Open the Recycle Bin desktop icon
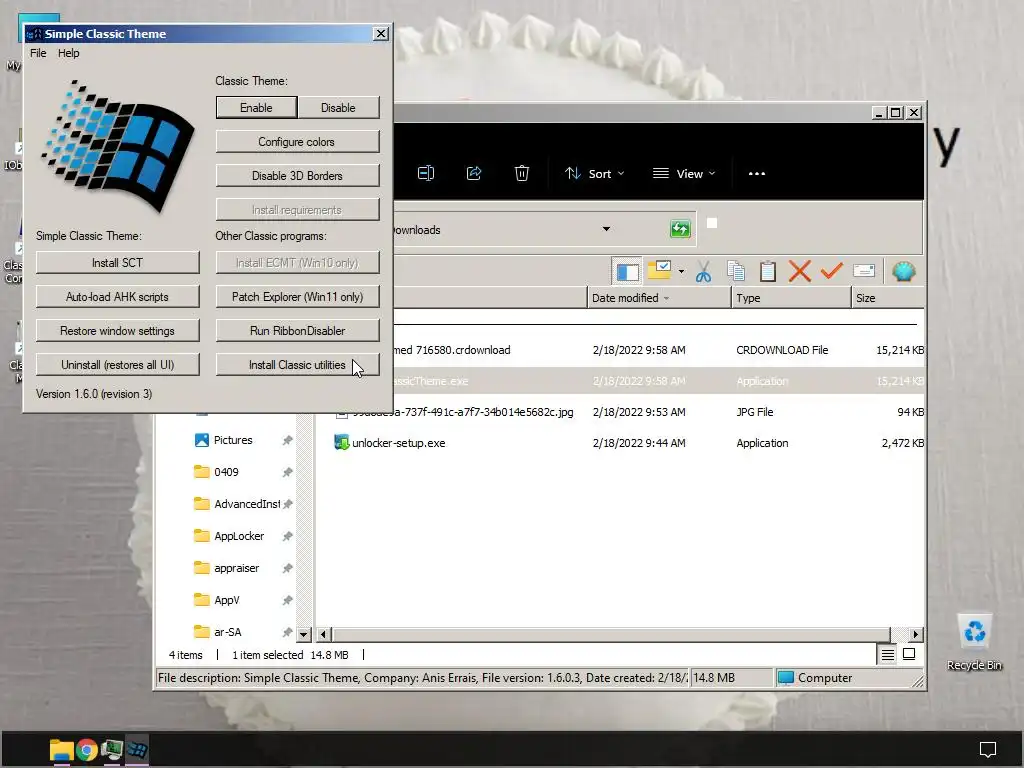 [x=974, y=642]
